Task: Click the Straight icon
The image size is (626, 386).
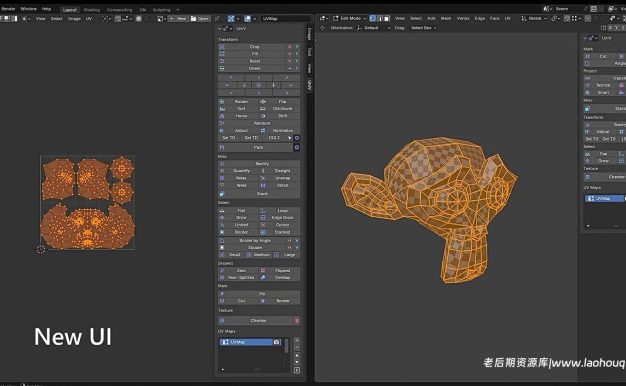Action: click(x=263, y=171)
